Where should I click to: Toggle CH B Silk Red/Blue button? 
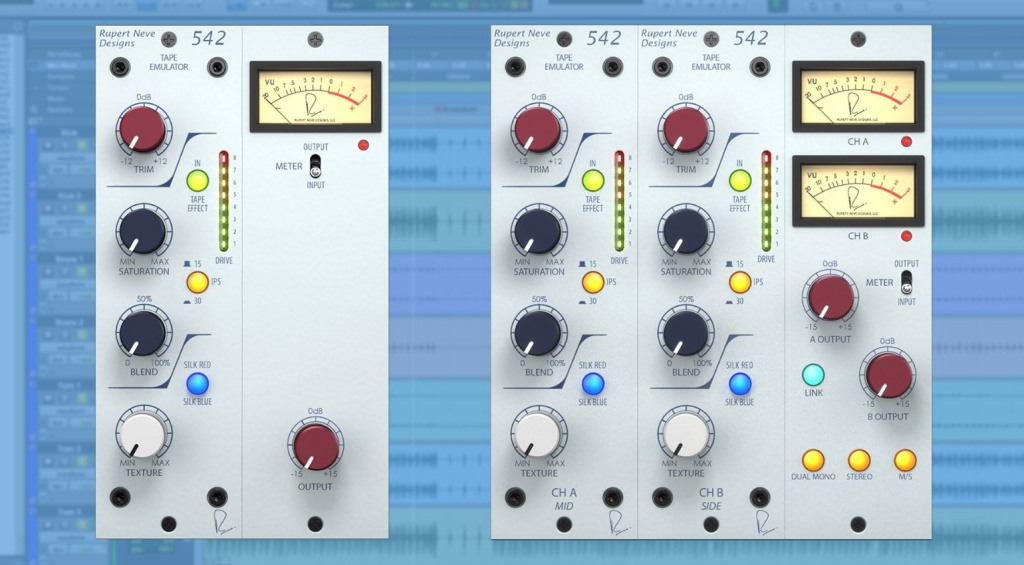point(739,383)
